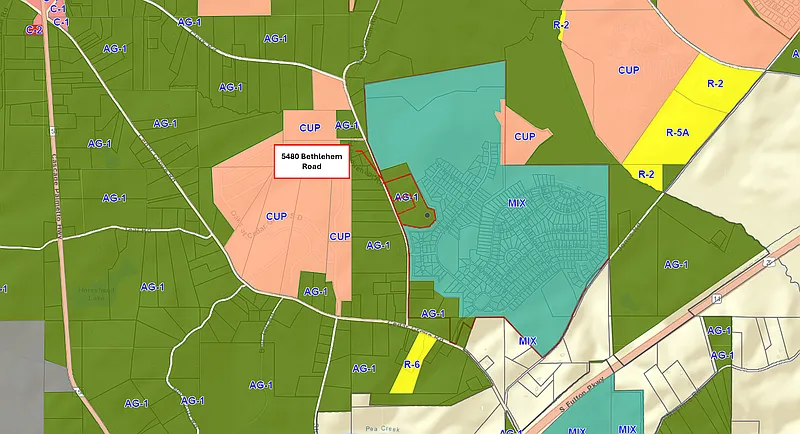Screen dimensions: 800x434
Task: Click MIX label in the large teal subdivision
Action: click(x=517, y=203)
